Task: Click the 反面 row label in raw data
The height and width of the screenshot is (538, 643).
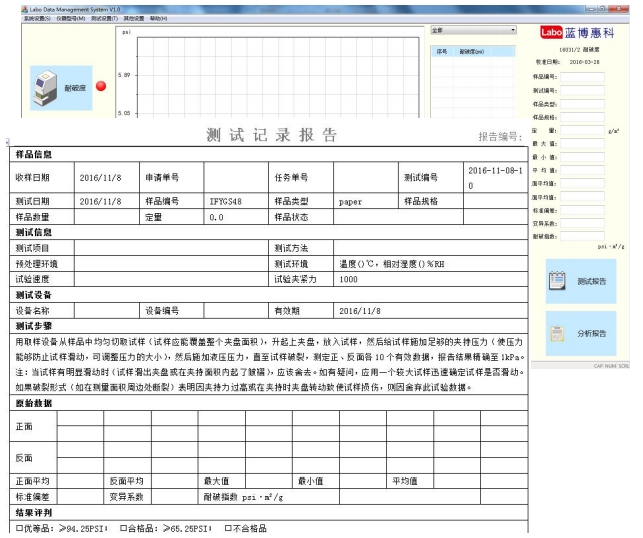Action: tap(24, 458)
